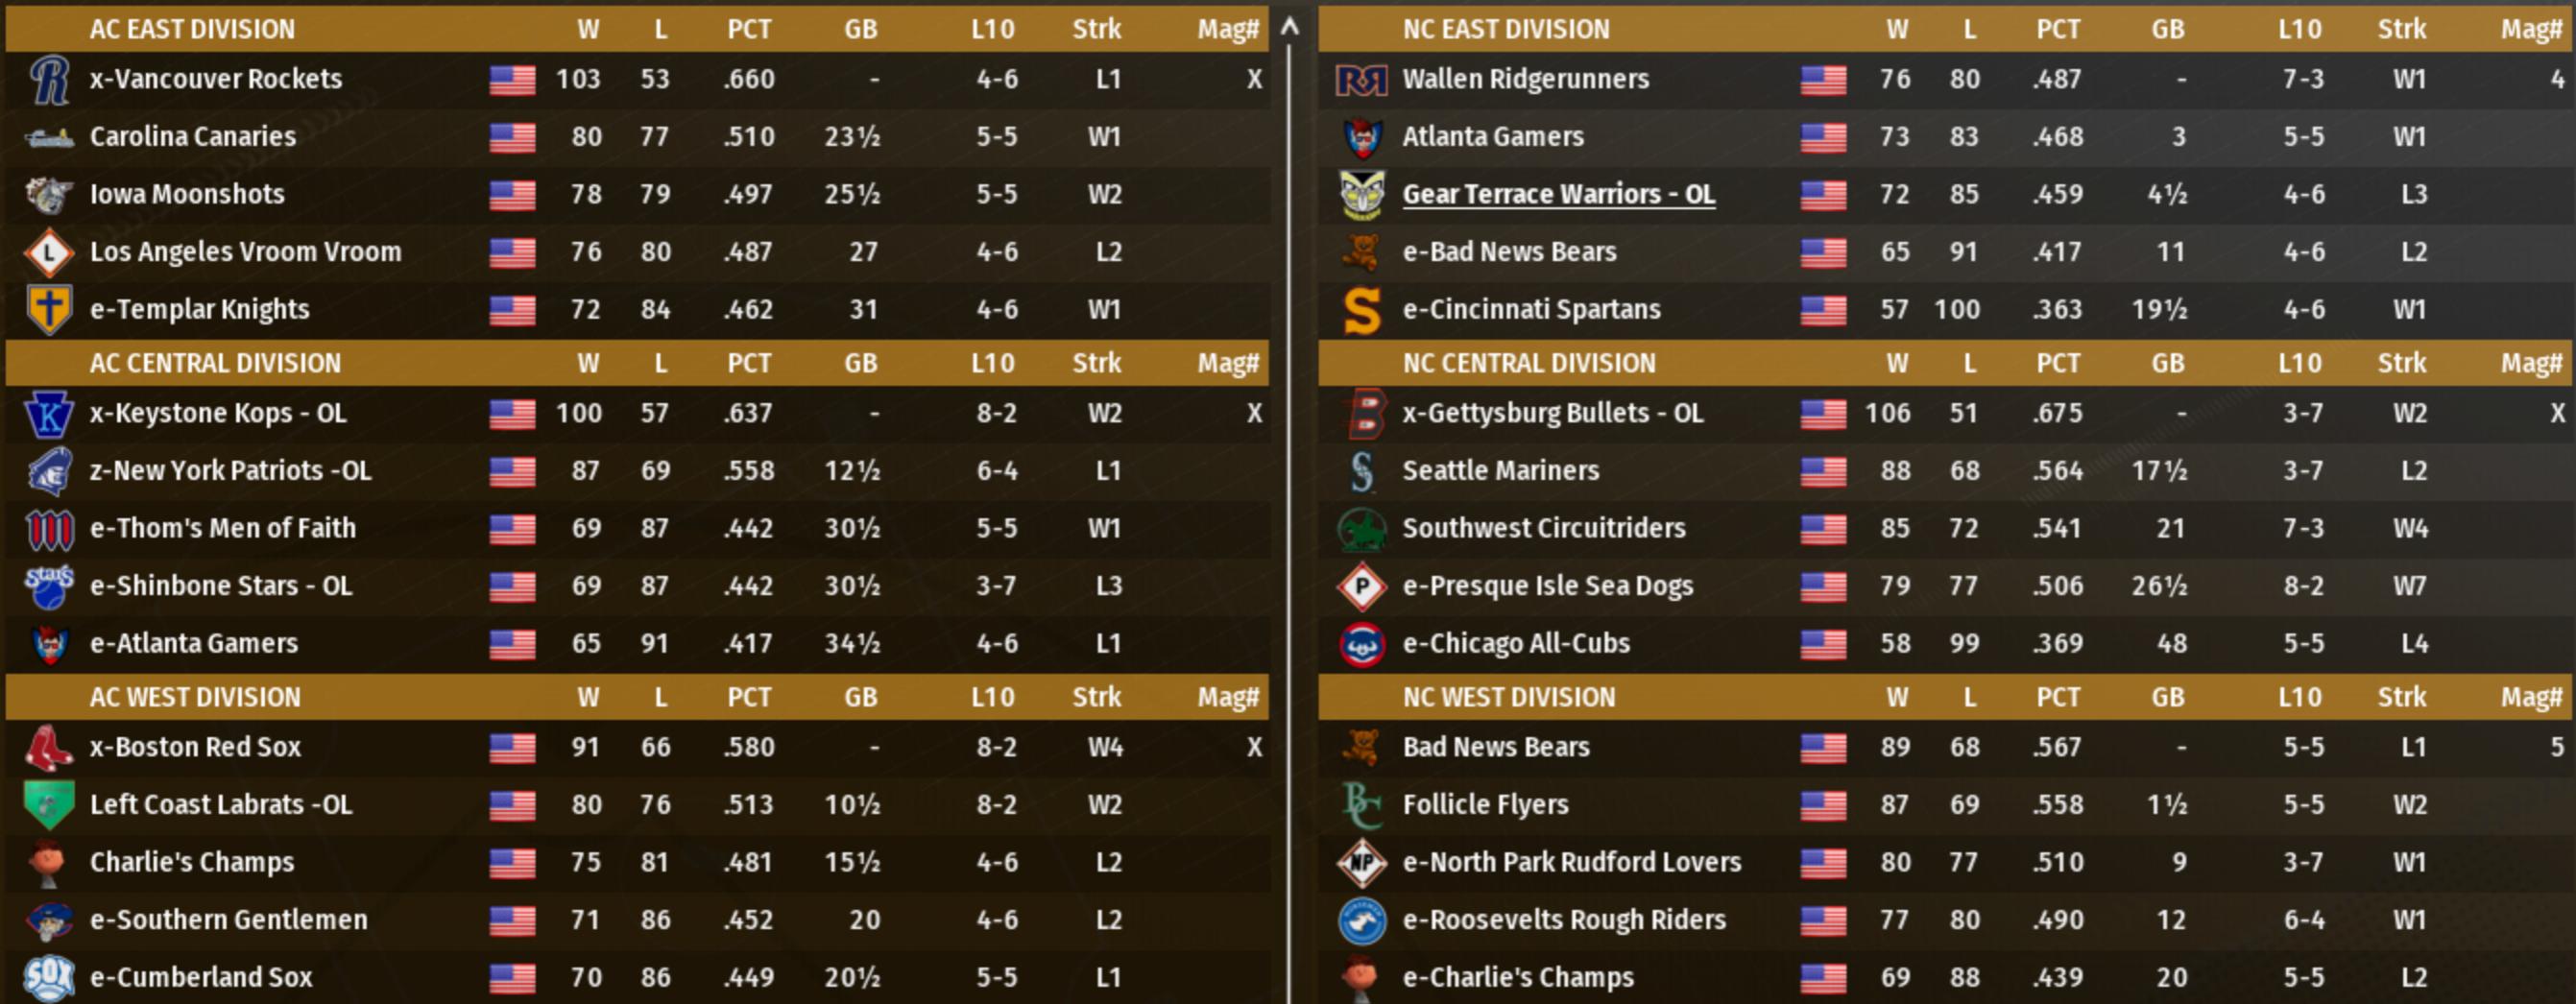Click the Keystone Kops logo icon
The image size is (2576, 1004).
(x=49, y=414)
